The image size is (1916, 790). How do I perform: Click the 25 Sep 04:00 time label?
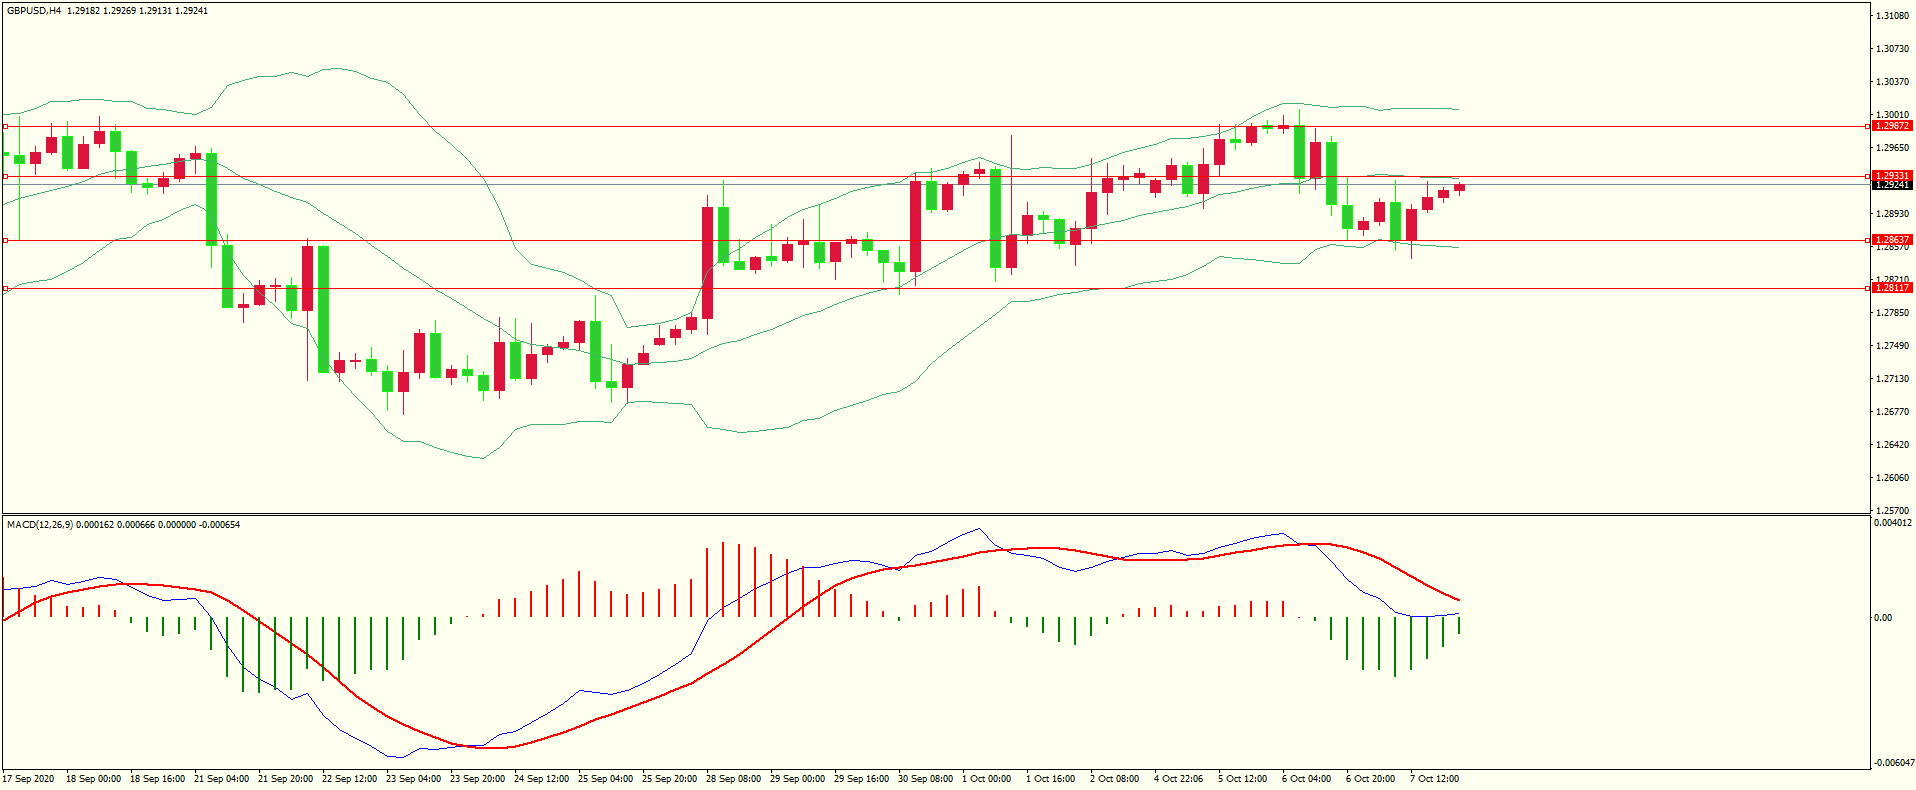[605, 778]
